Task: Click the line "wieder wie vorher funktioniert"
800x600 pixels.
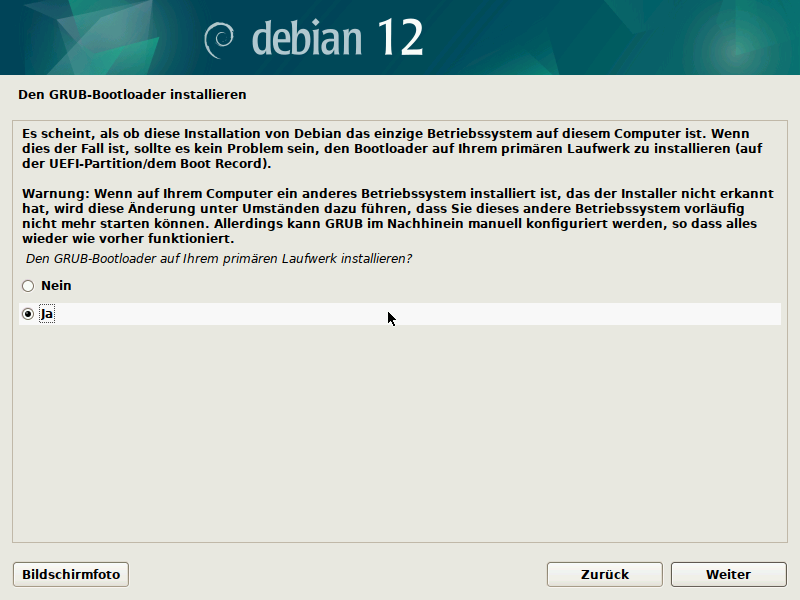Action: click(x=127, y=239)
